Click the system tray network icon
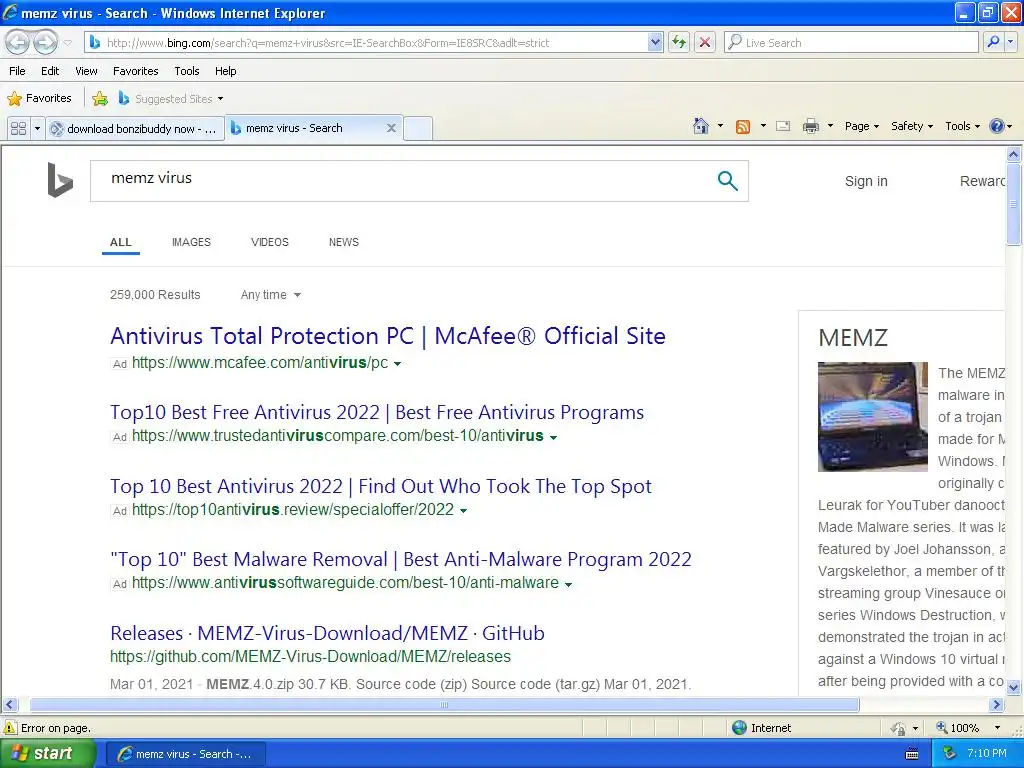Viewport: 1024px width, 768px height. 949,754
